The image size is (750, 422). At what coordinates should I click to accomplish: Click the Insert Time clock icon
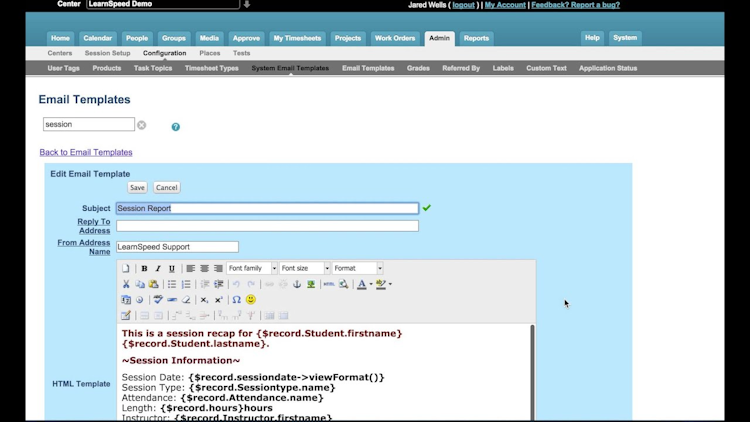click(140, 300)
